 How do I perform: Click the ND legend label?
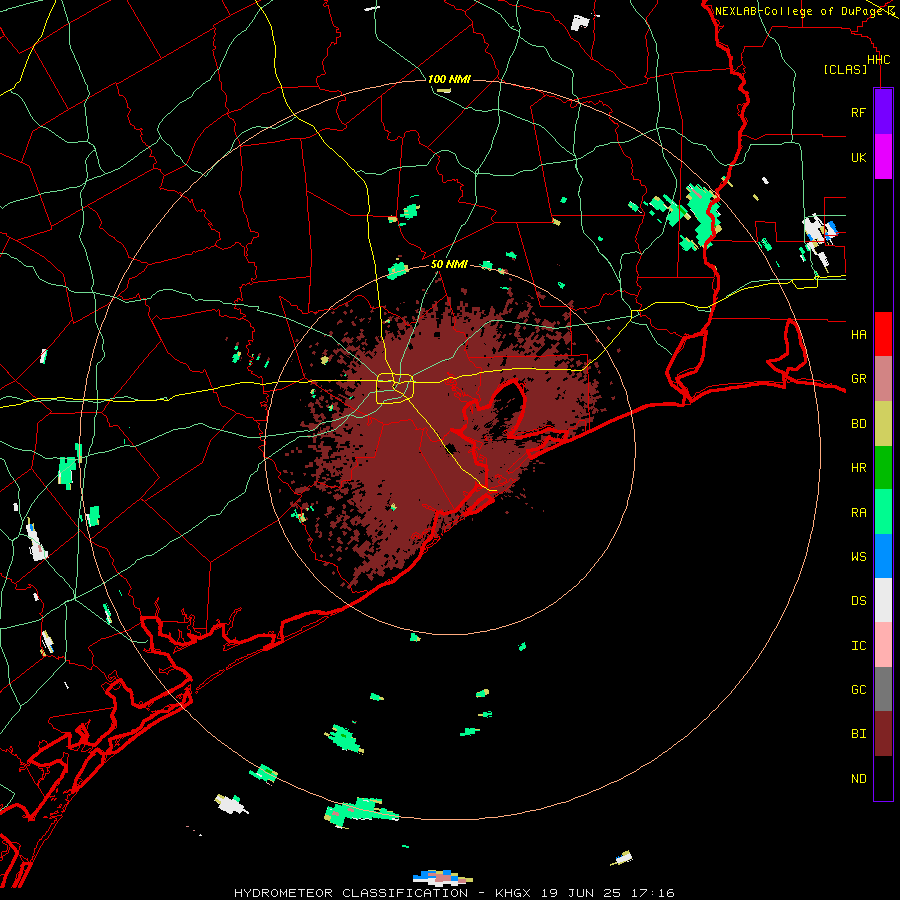[x=858, y=778]
